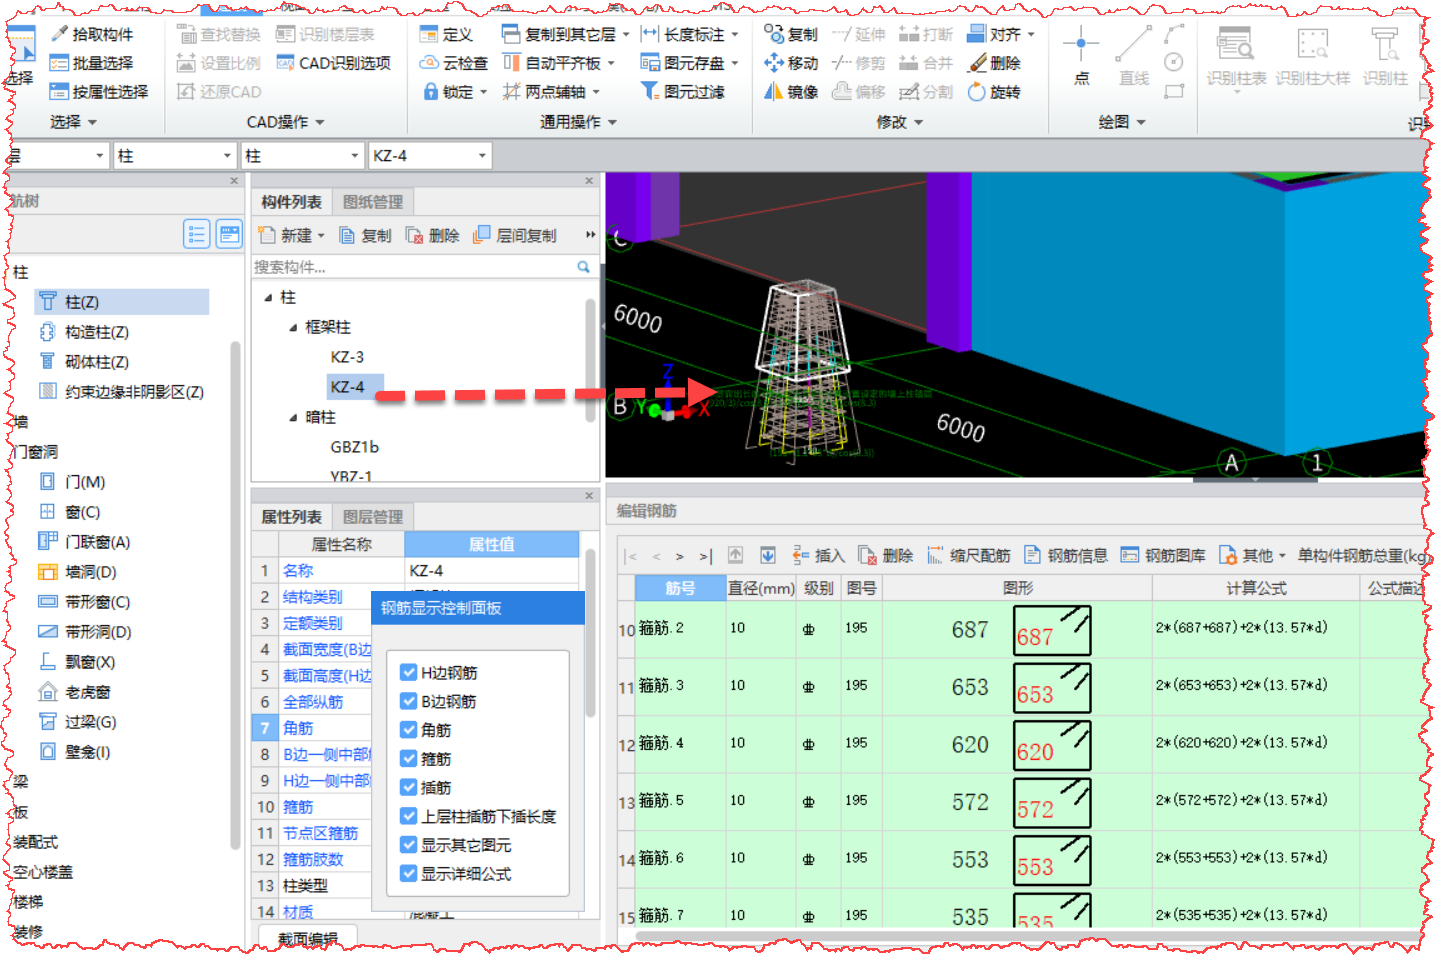Open 钢筋信息 rebar info
The image size is (1437, 957).
pyautogui.click(x=1066, y=556)
